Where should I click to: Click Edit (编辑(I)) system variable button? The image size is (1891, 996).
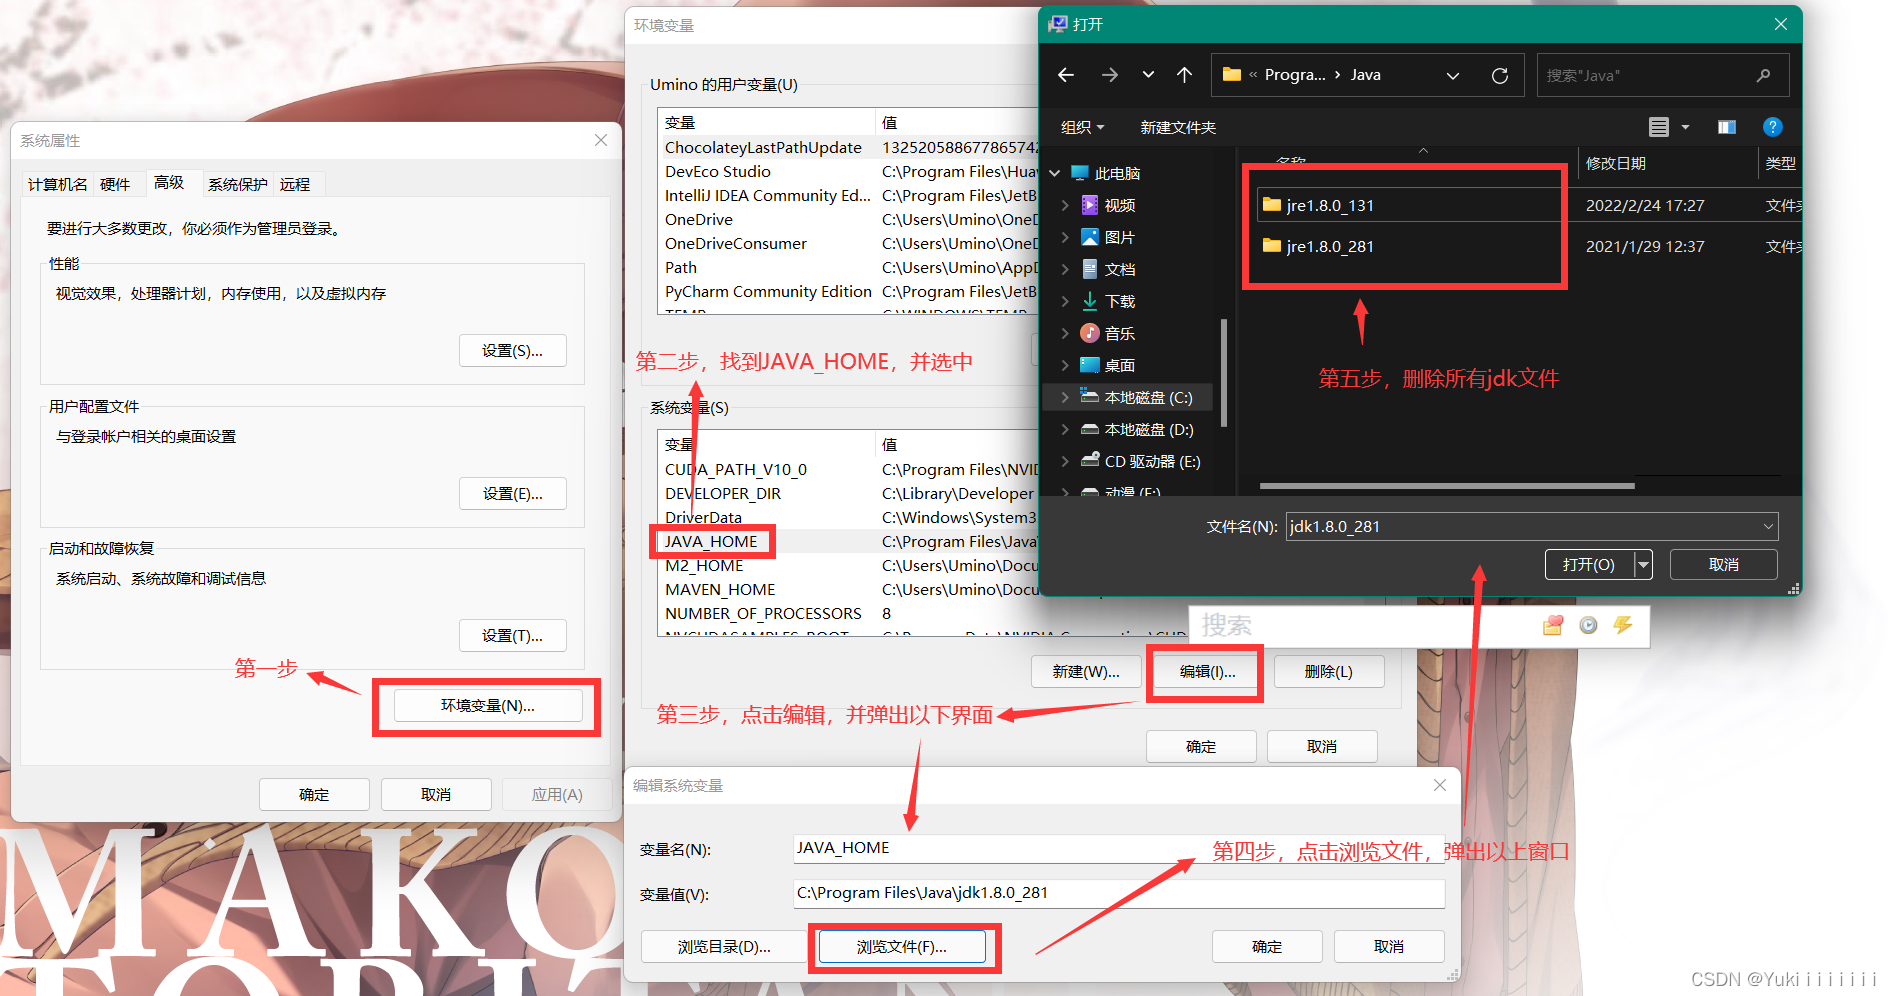click(1207, 671)
